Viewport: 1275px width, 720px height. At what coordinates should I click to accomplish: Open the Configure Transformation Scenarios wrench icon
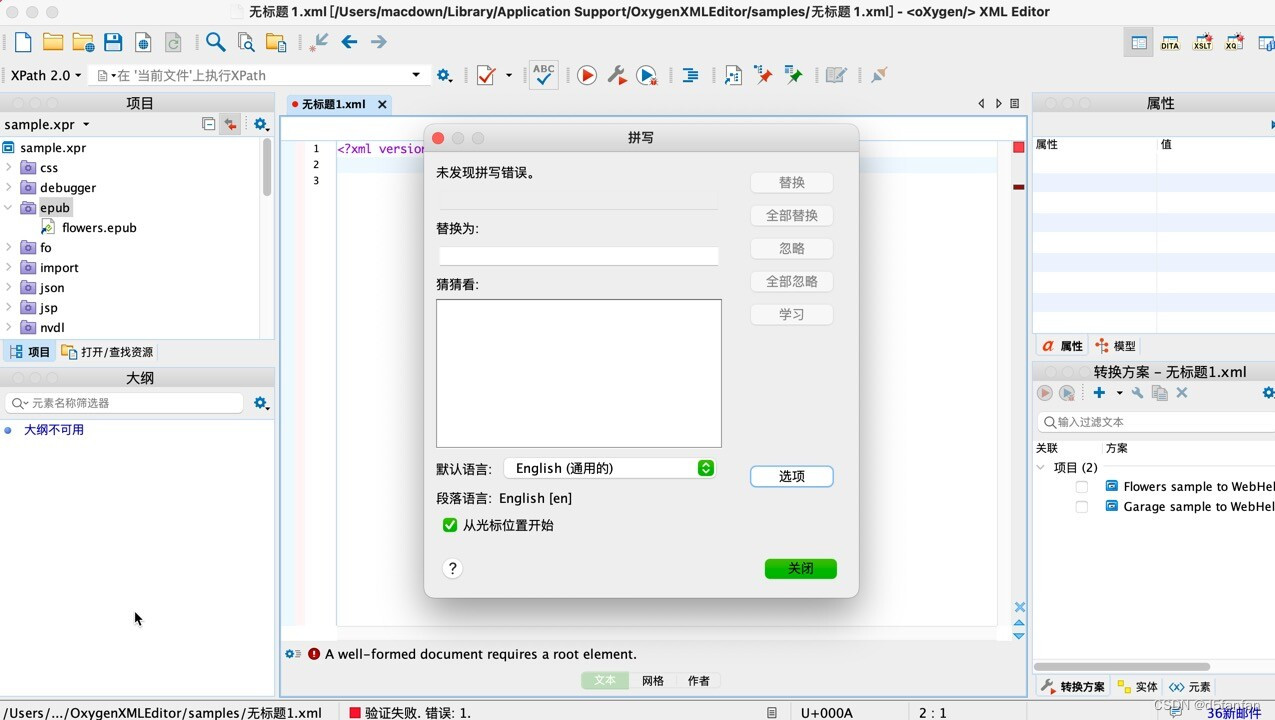coord(618,76)
